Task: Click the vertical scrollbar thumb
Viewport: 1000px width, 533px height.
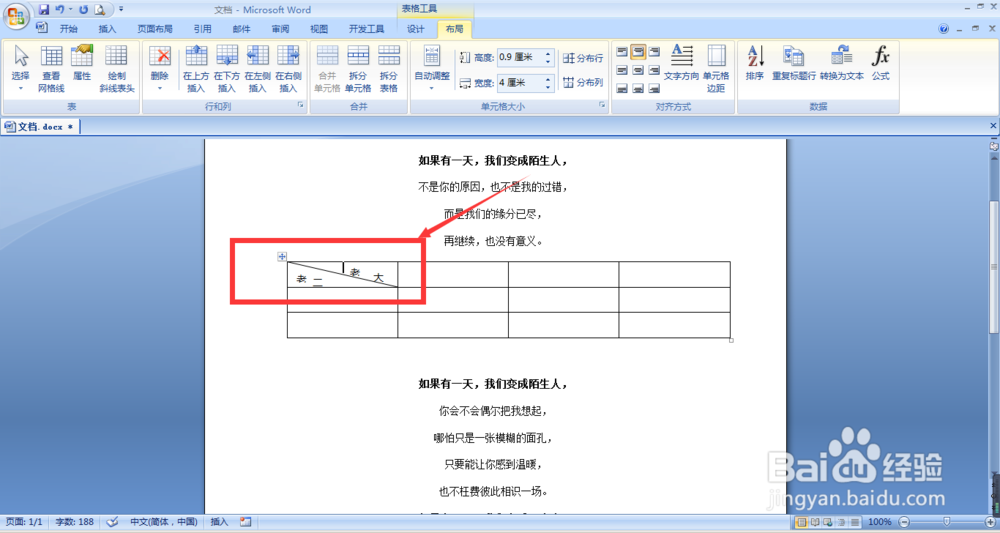Action: [x=994, y=266]
